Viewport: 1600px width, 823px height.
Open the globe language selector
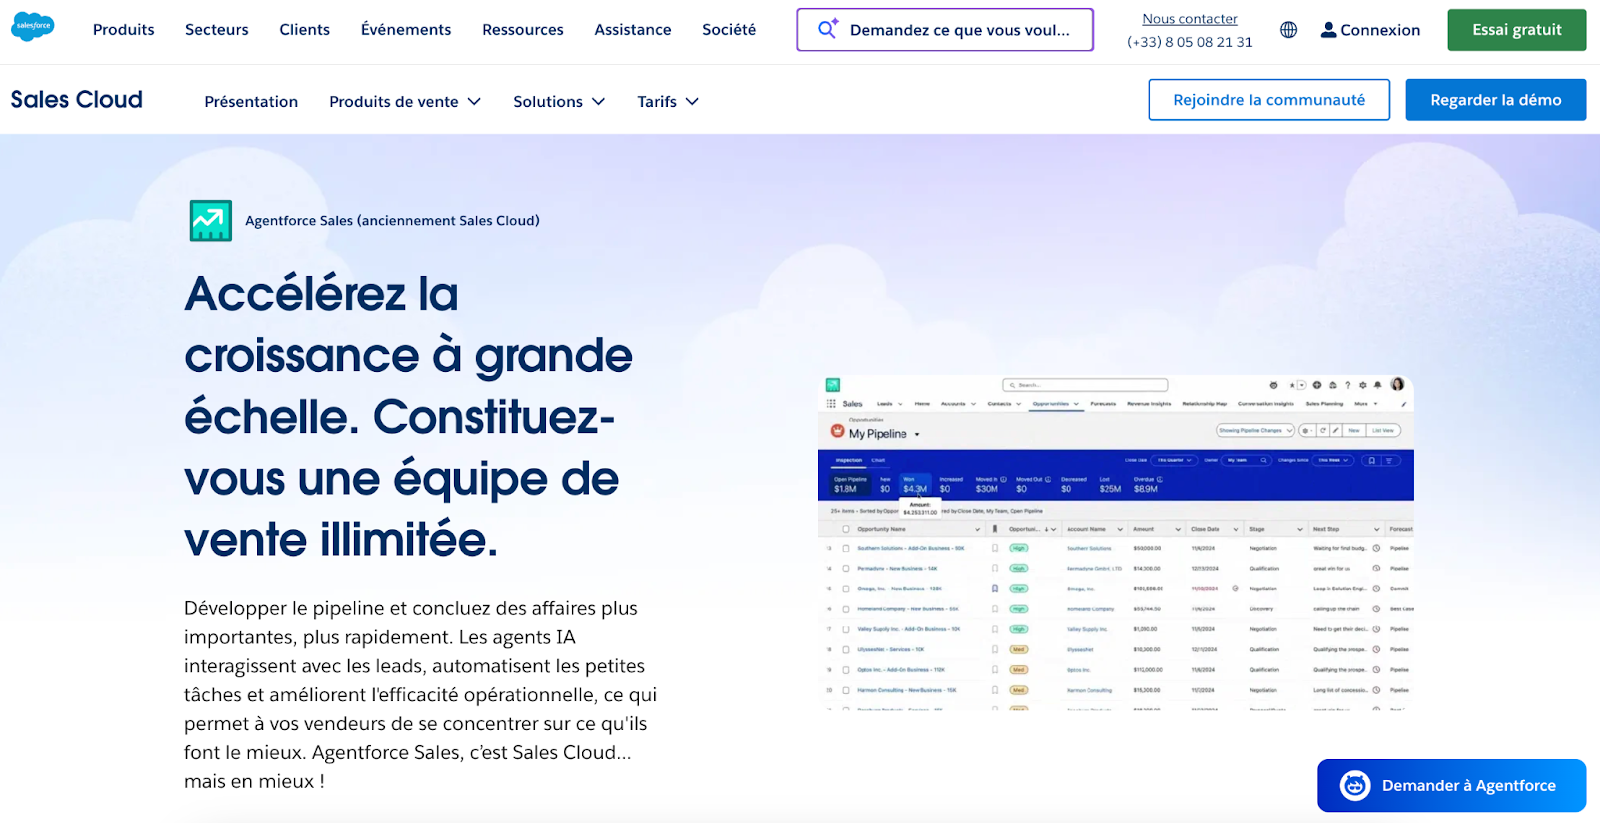1288,30
